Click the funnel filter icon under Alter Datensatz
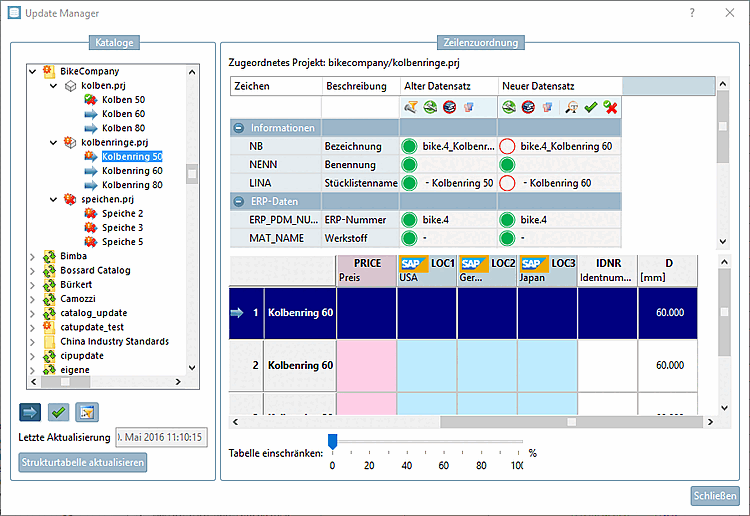The width and height of the screenshot is (750, 516). tap(411, 107)
